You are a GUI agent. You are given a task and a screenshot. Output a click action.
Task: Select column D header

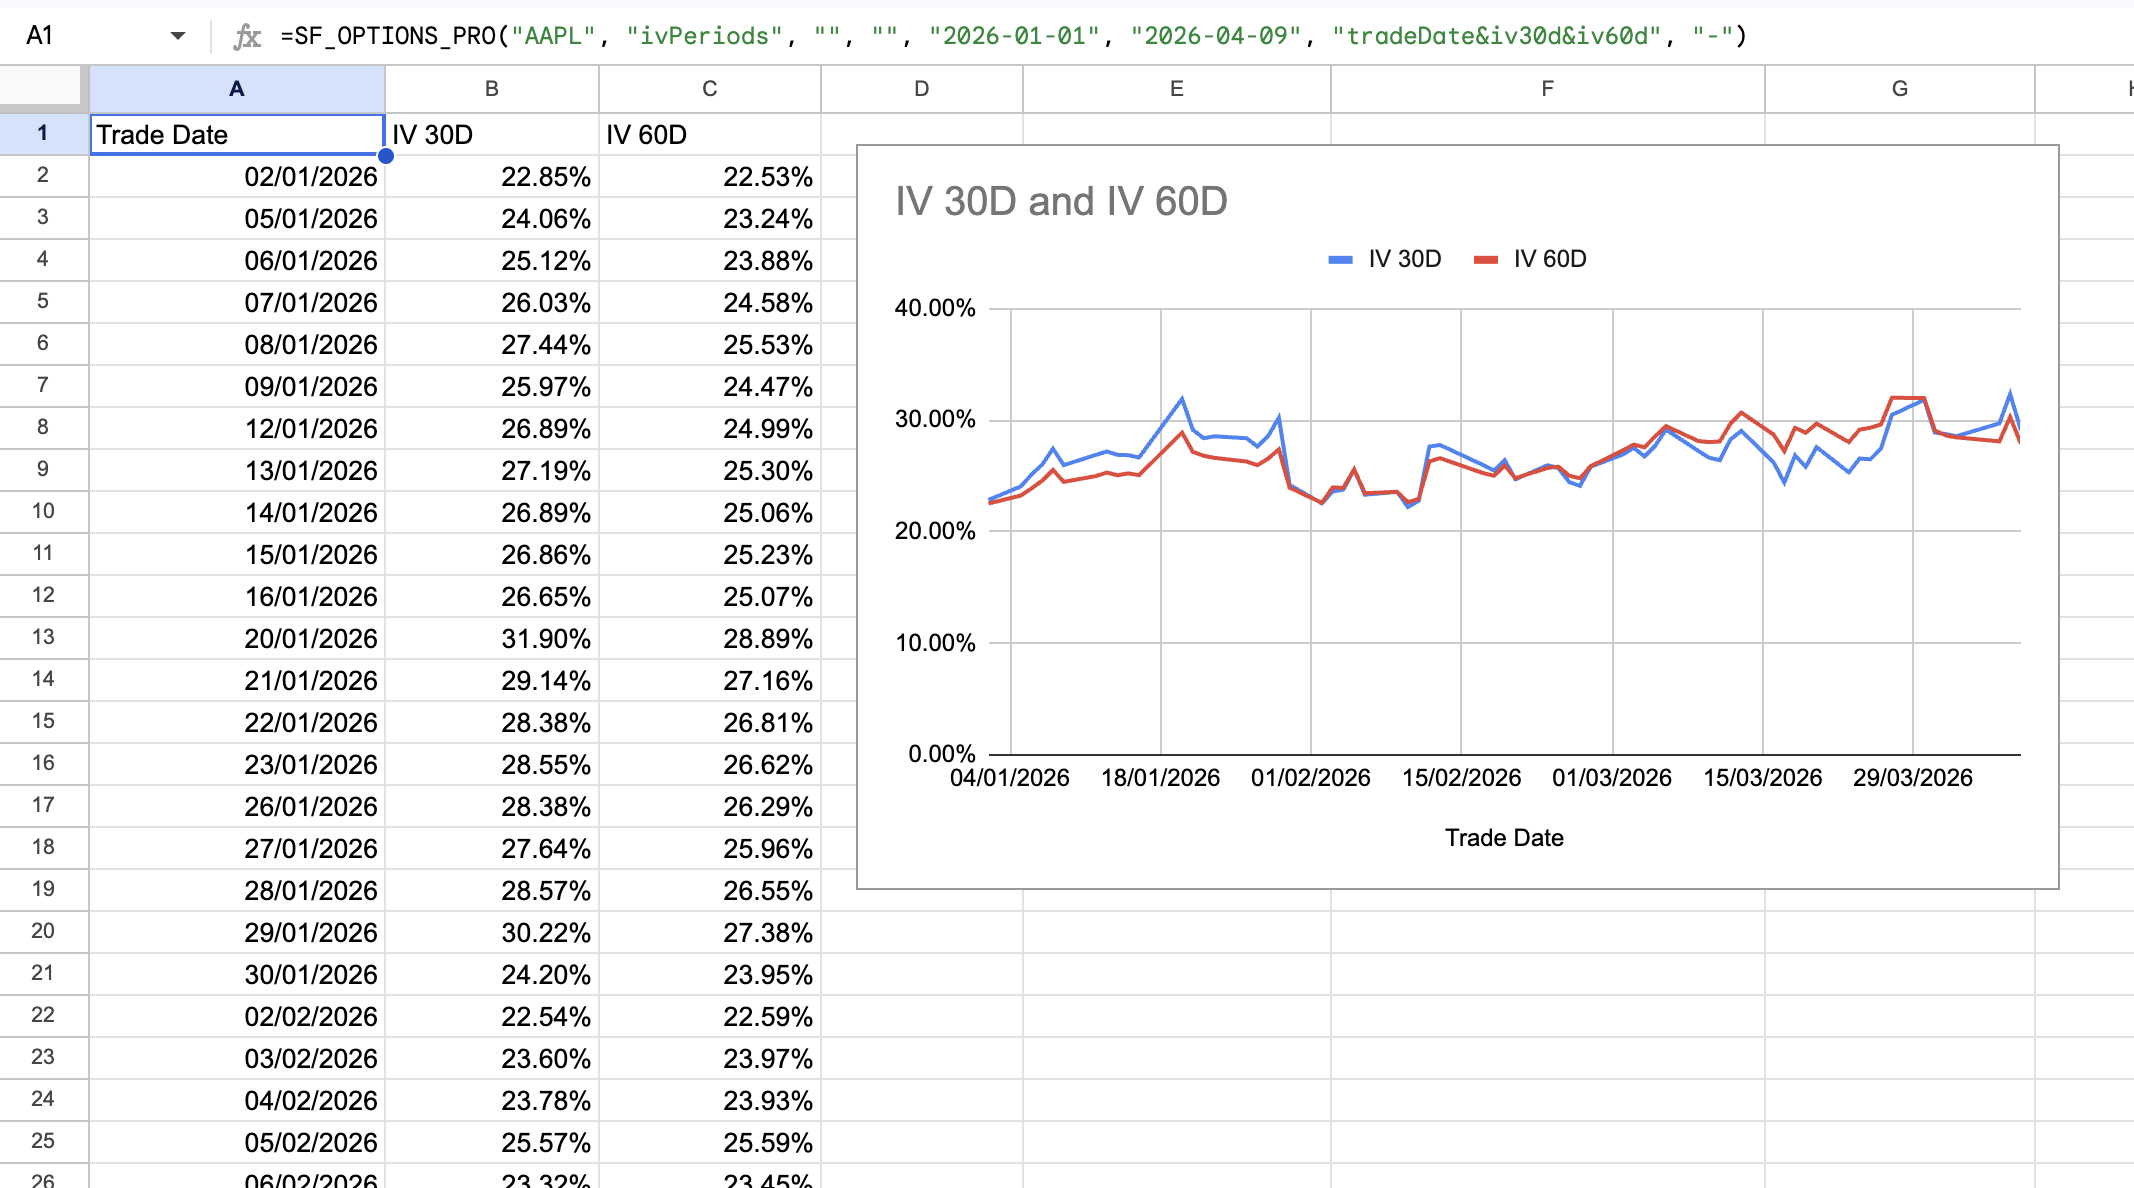pos(922,89)
